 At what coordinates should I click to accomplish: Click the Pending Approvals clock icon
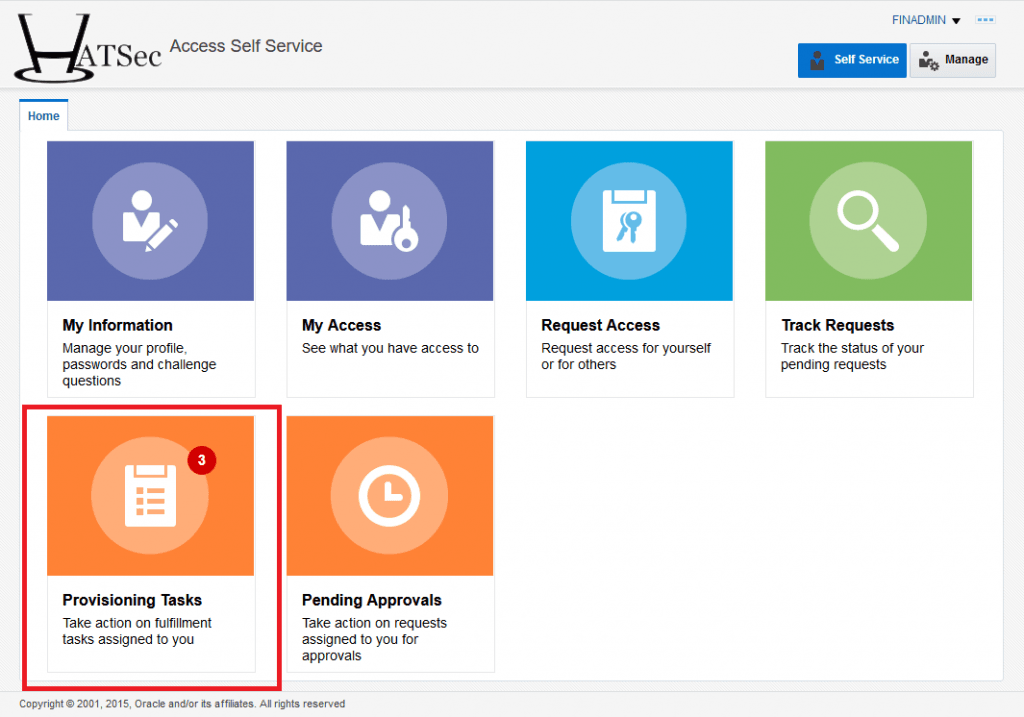(x=389, y=495)
